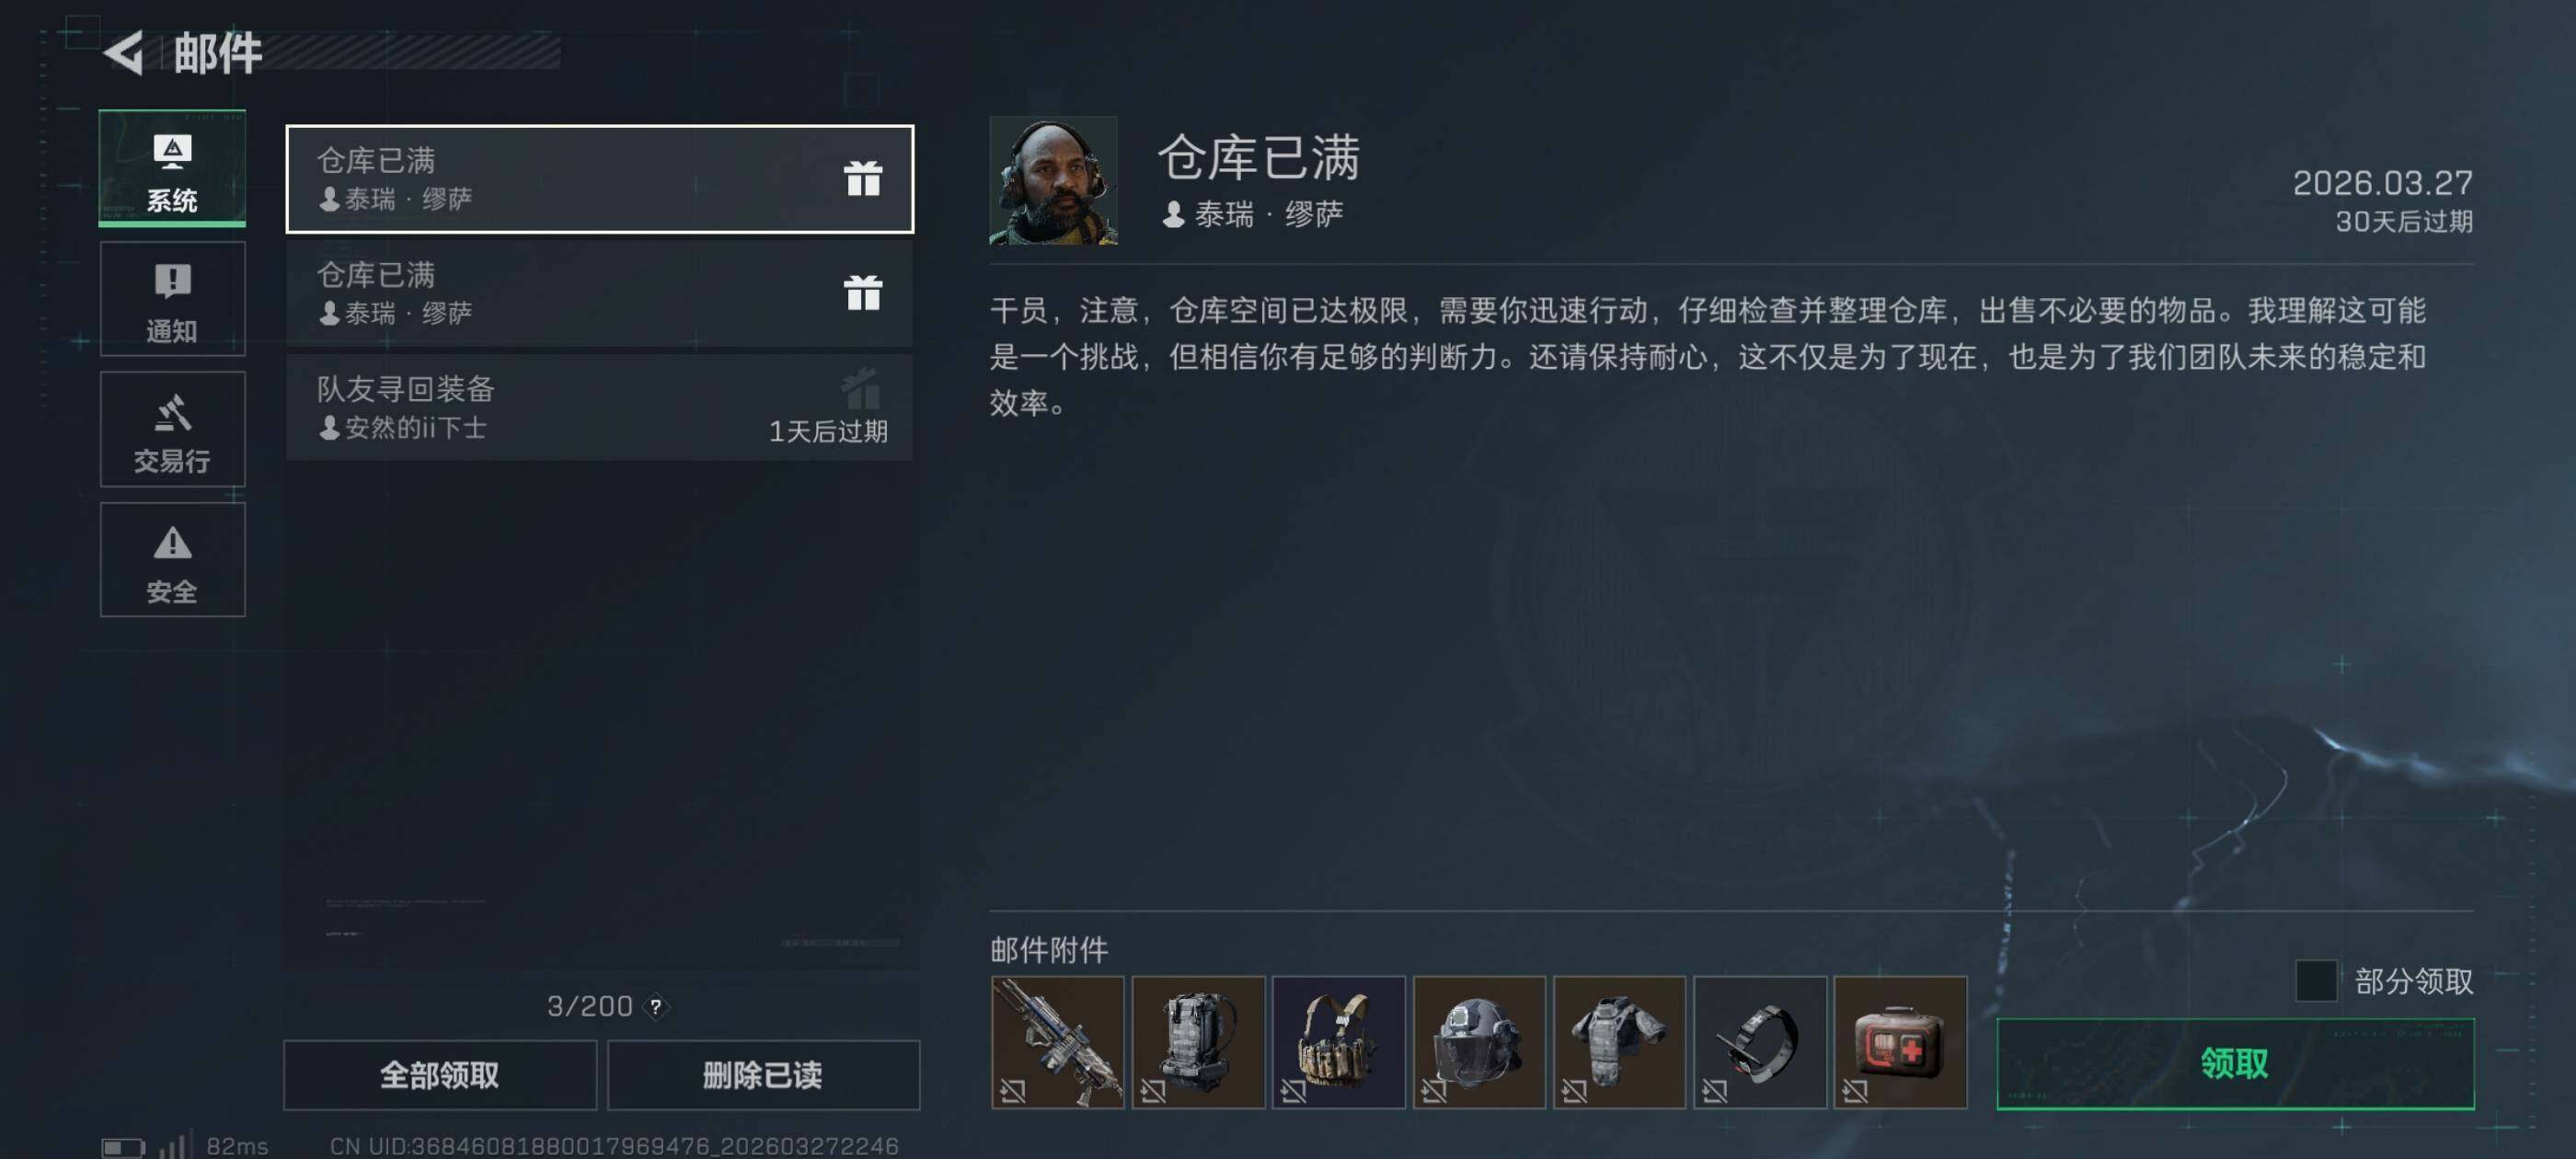Select the 安全 warning tab
This screenshot has width=2576, height=1159.
(172, 560)
